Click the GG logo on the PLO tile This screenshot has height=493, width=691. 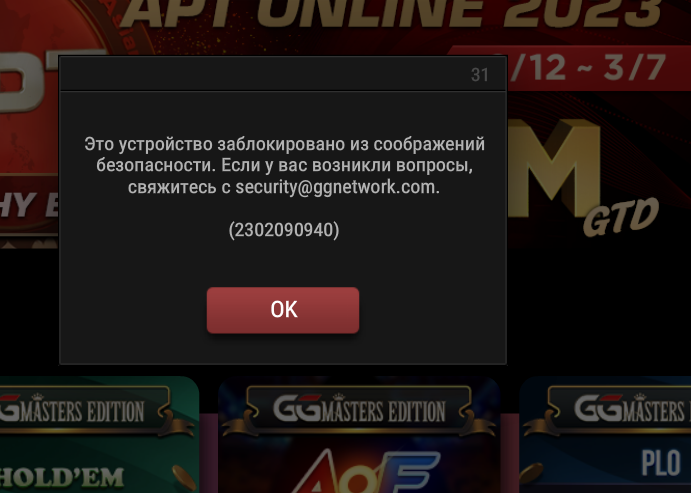click(598, 408)
